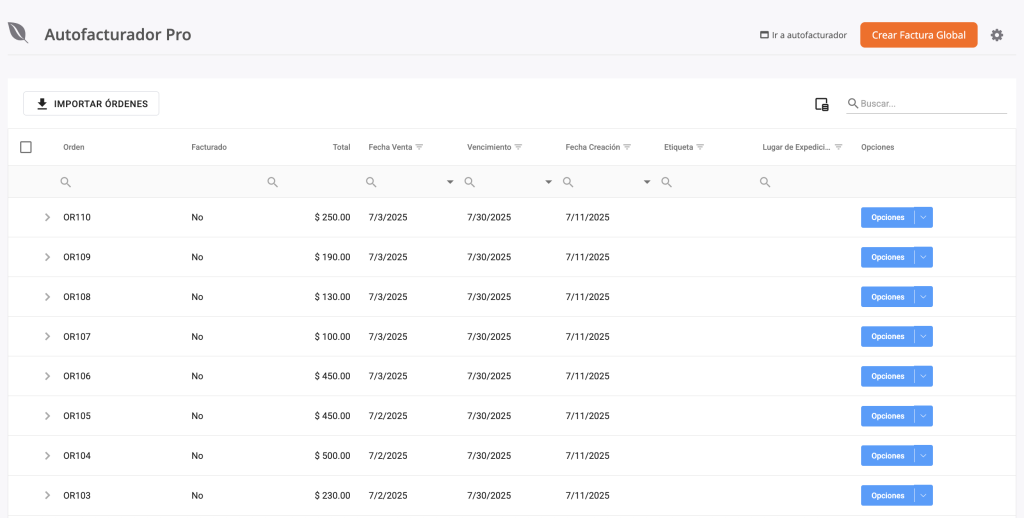Click the leaf logo icon
Image resolution: width=1024 pixels, height=518 pixels.
point(18,33)
